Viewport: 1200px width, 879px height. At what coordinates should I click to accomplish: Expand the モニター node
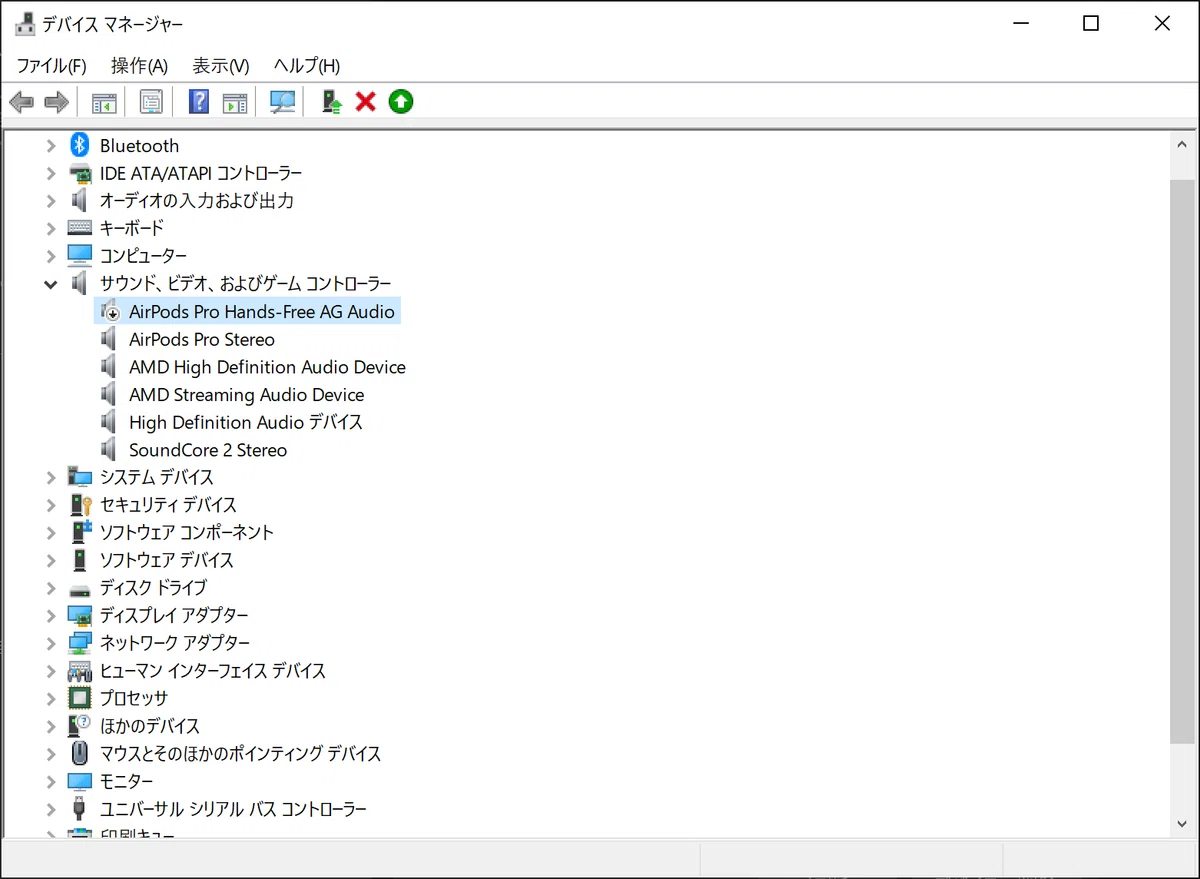[x=50, y=781]
